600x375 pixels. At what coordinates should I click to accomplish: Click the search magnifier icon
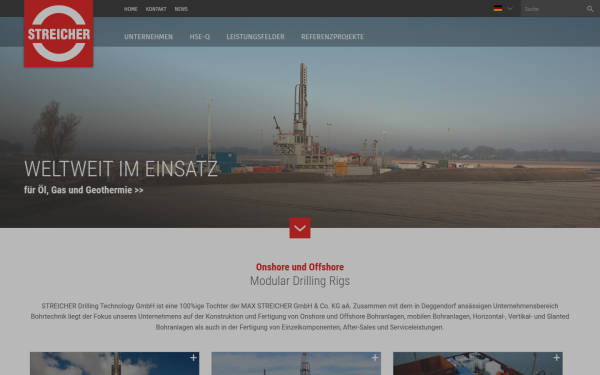point(590,9)
